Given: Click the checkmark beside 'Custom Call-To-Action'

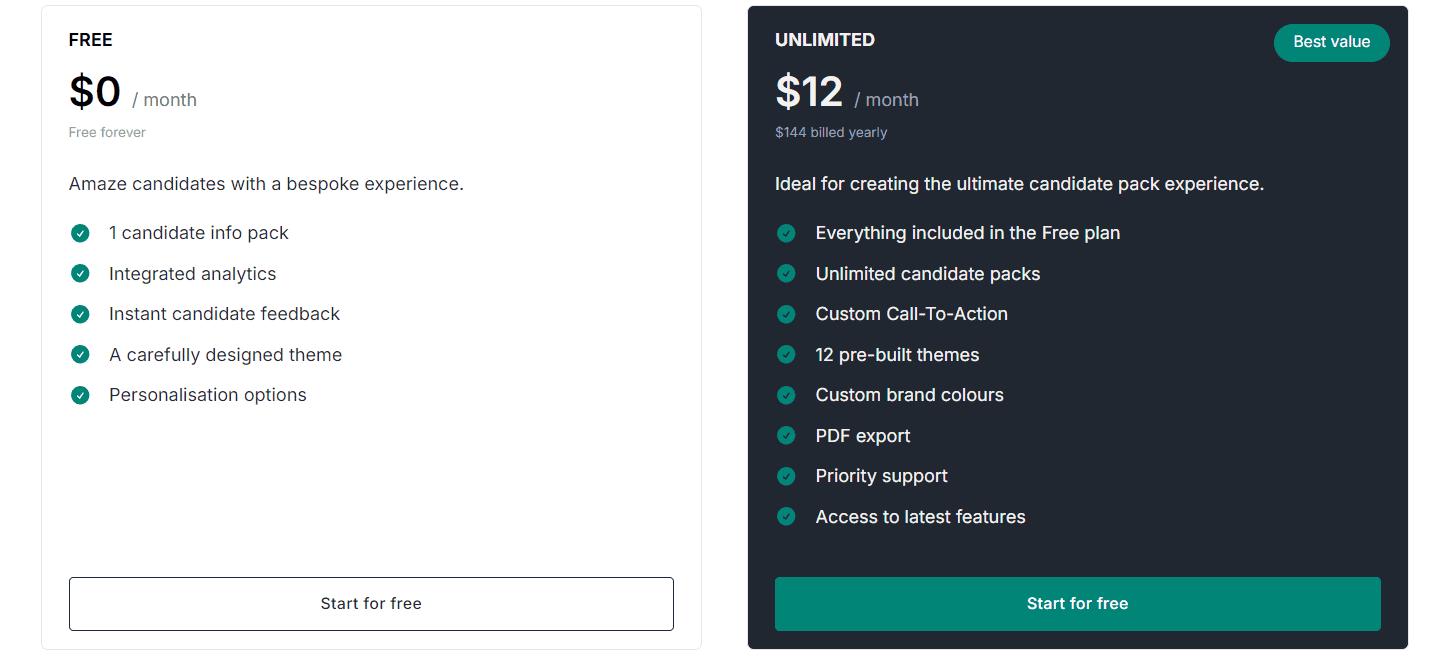Looking at the screenshot, I should (x=786, y=314).
